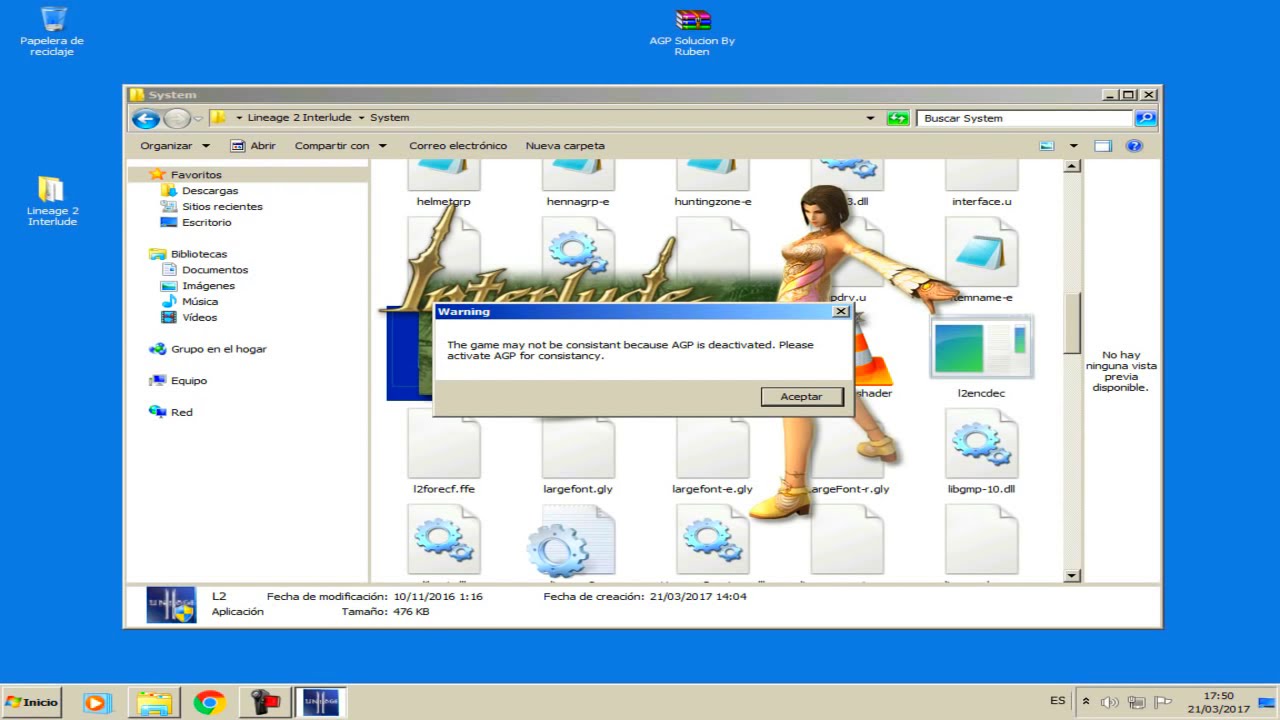Select the Lineage 2 Interlude desktop folder
The image size is (1280, 720).
click(52, 201)
